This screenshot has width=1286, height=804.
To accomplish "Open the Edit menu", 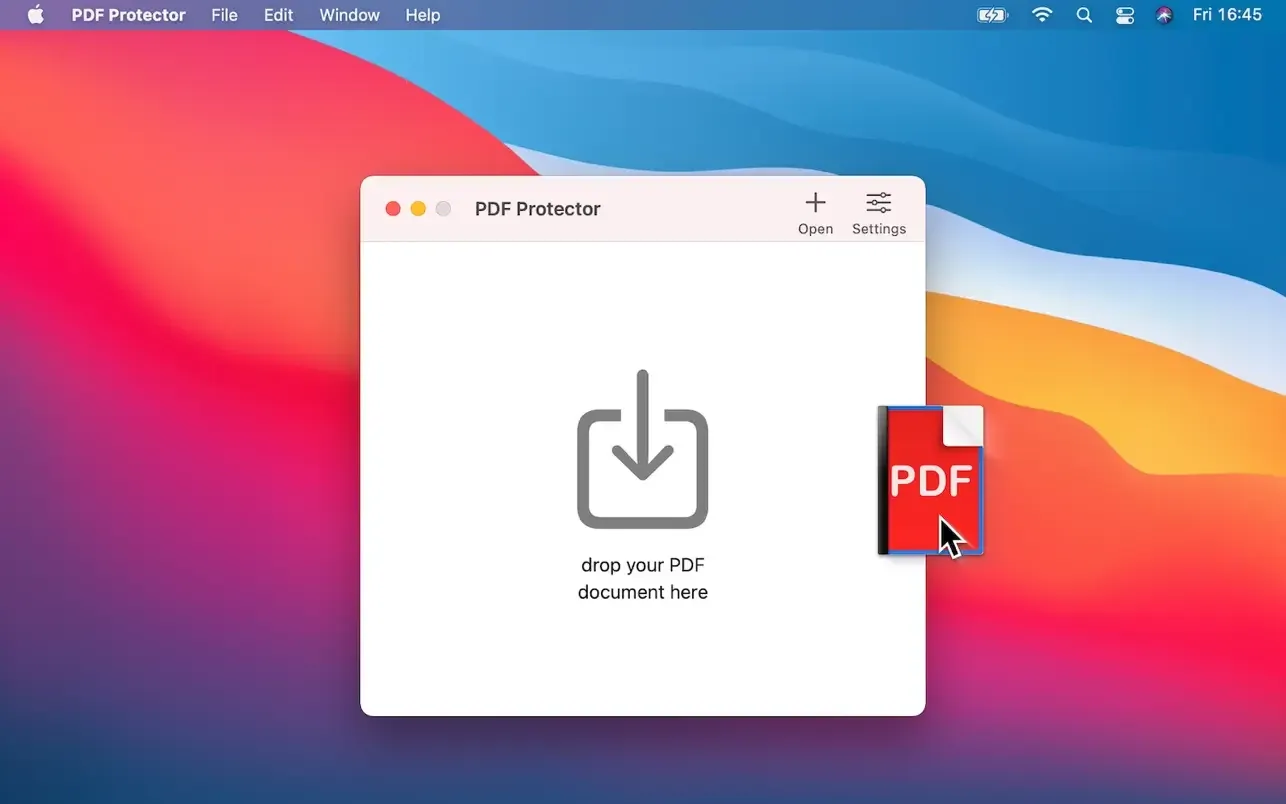I will click(278, 15).
